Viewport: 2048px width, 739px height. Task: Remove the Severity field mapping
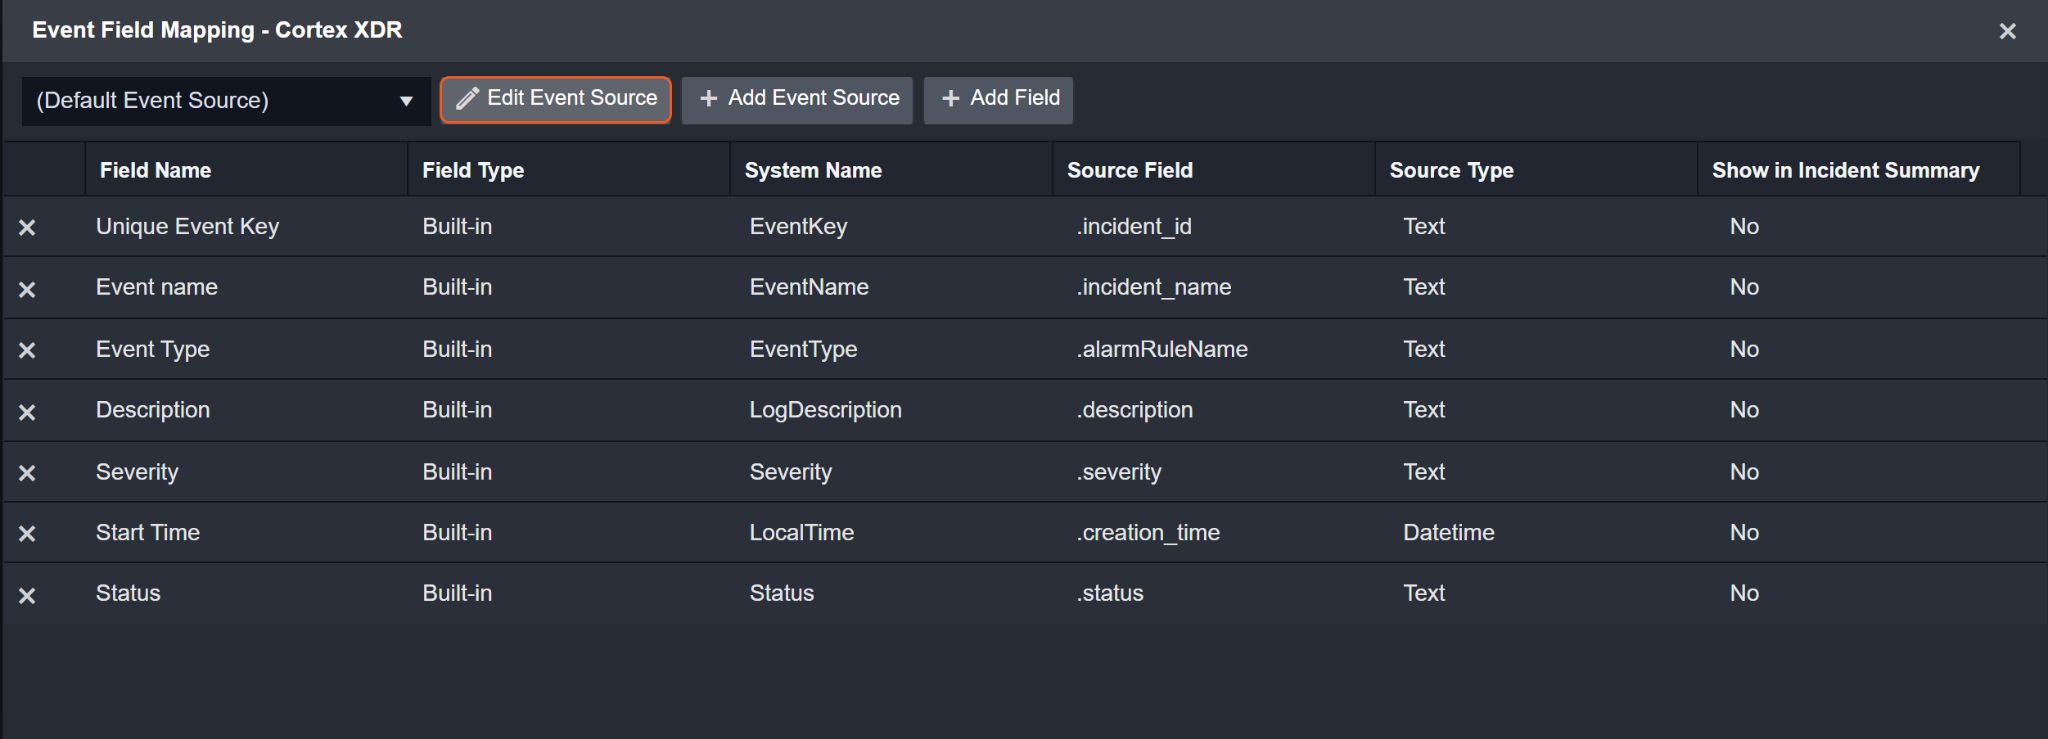[x=27, y=473]
